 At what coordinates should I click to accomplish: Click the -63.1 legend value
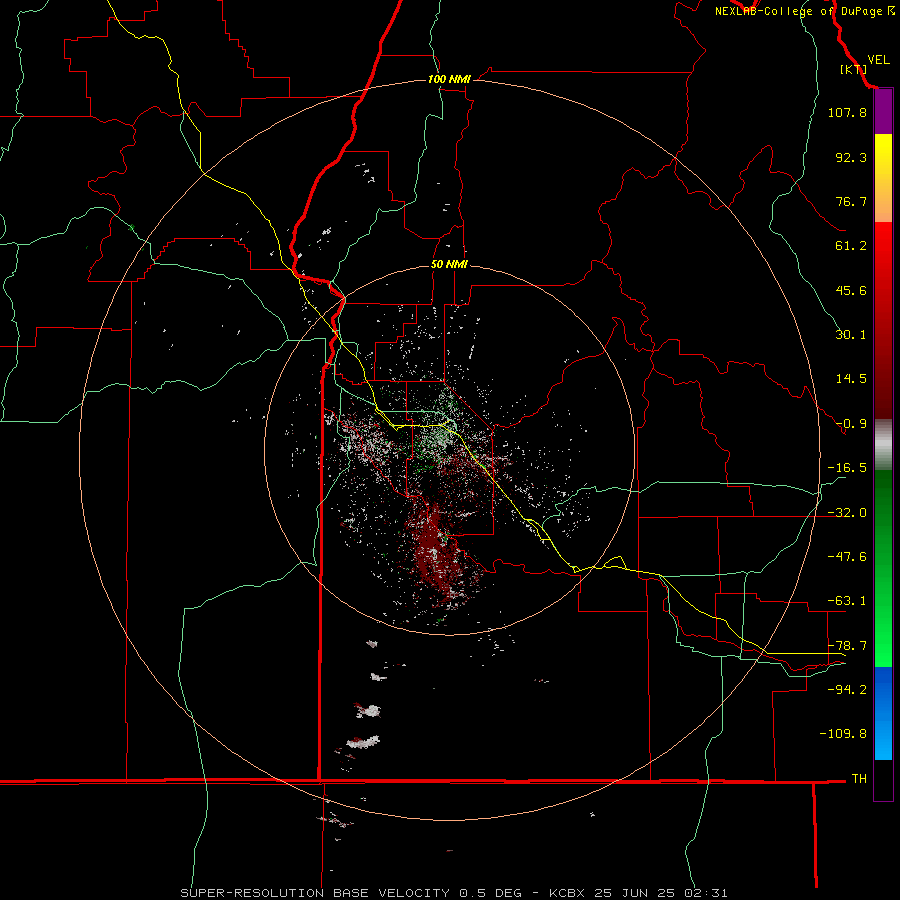click(x=847, y=601)
